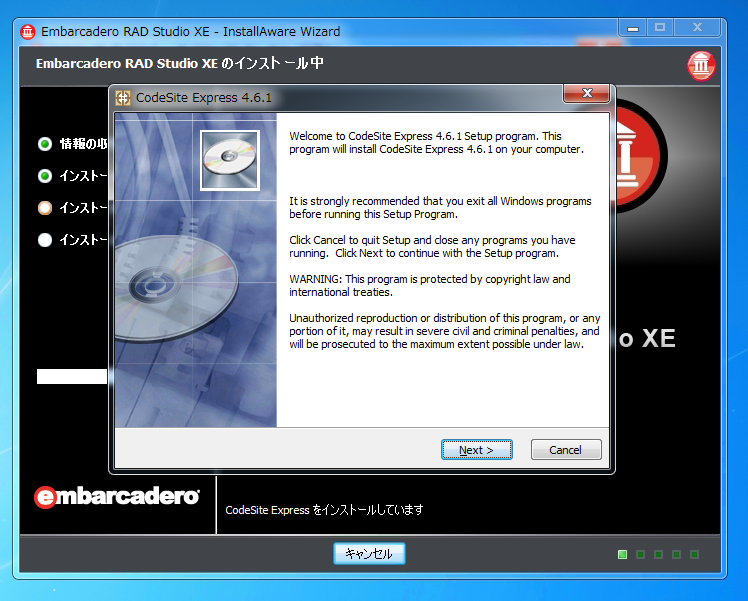This screenshot has height=601, width=748.
Task: Click Next to continue CodeSite setup
Action: [x=477, y=450]
